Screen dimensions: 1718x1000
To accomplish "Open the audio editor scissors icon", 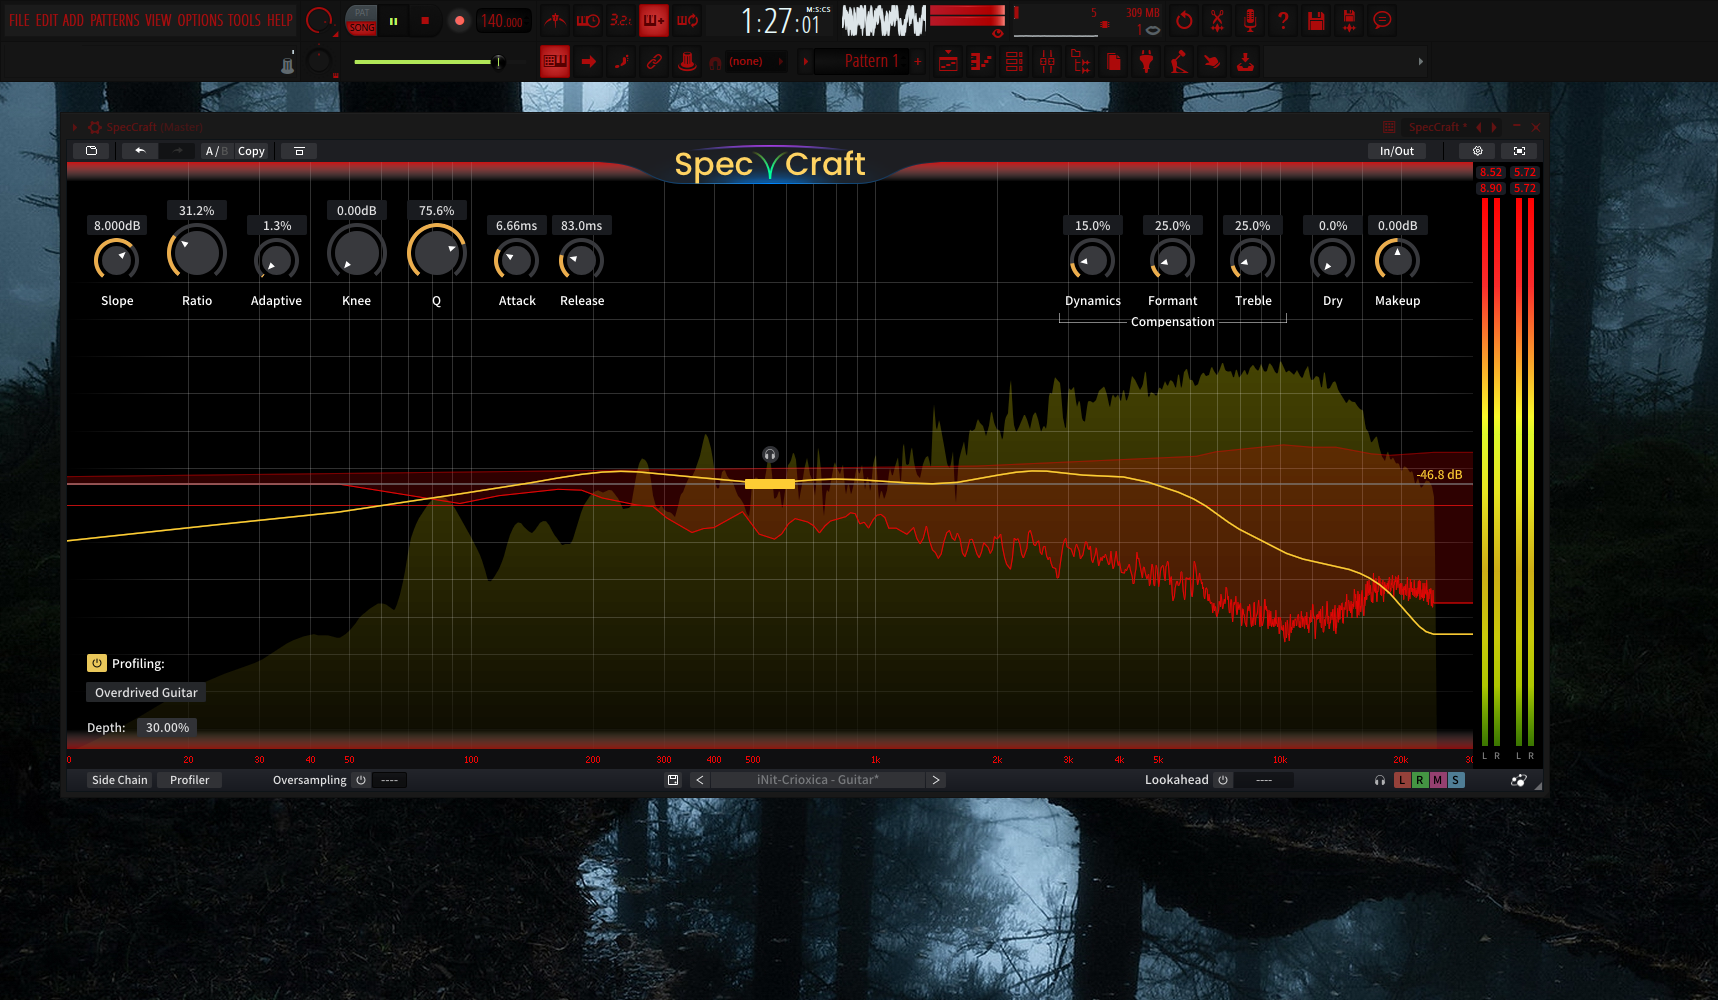I will (x=1217, y=20).
